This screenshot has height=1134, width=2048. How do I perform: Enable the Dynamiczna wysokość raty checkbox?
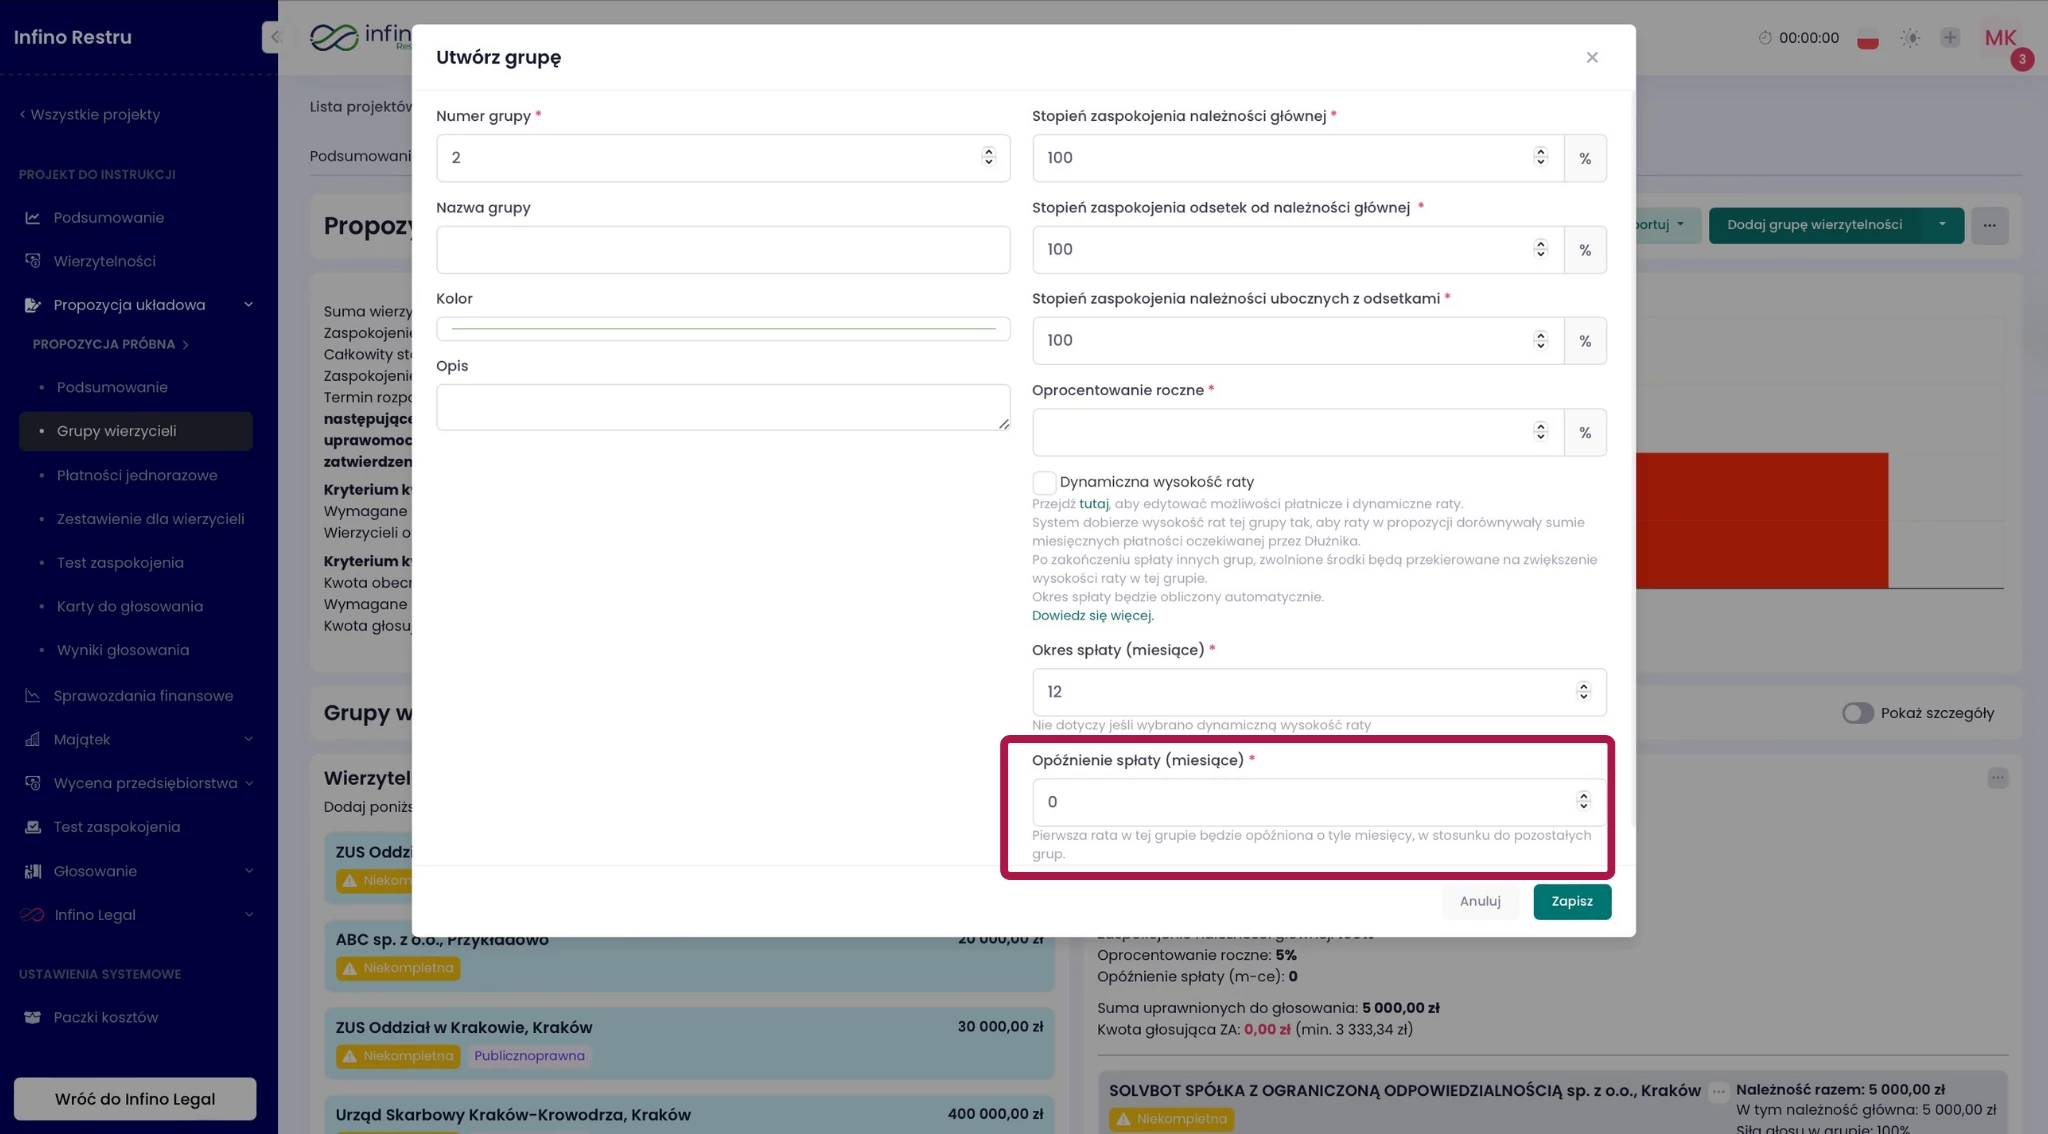tap(1044, 483)
